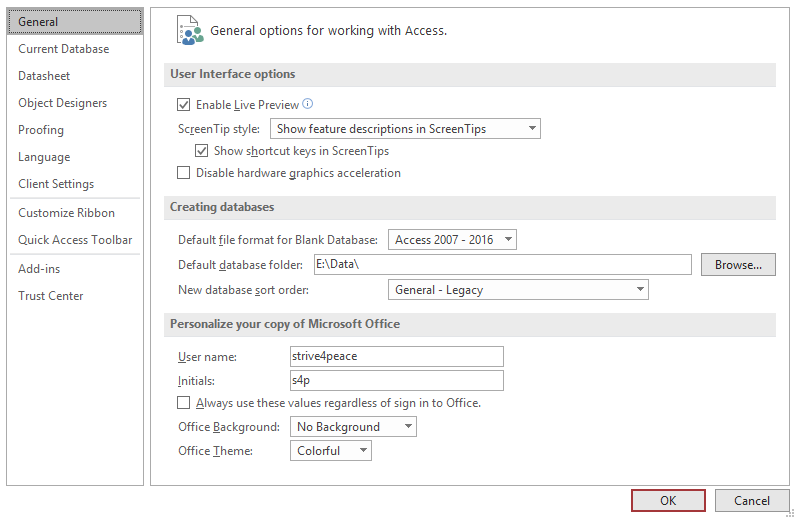Click the User name text field

pos(396,356)
